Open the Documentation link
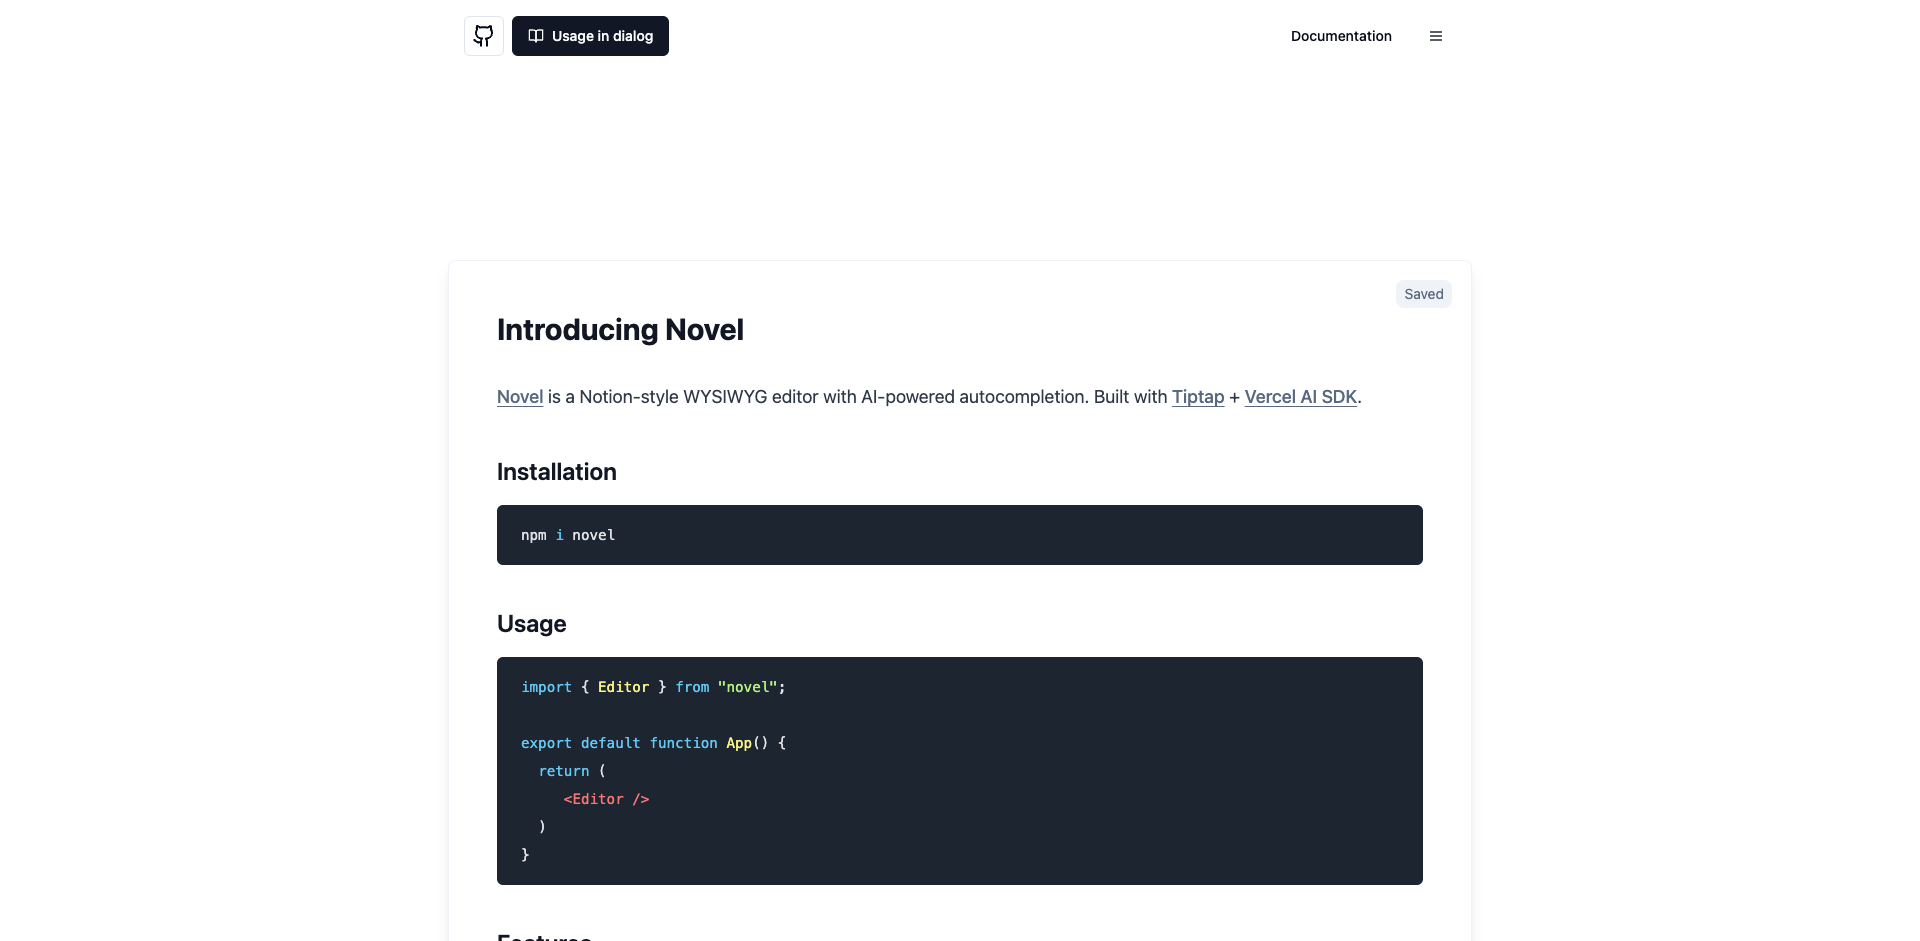The image size is (1920, 941). click(x=1341, y=36)
